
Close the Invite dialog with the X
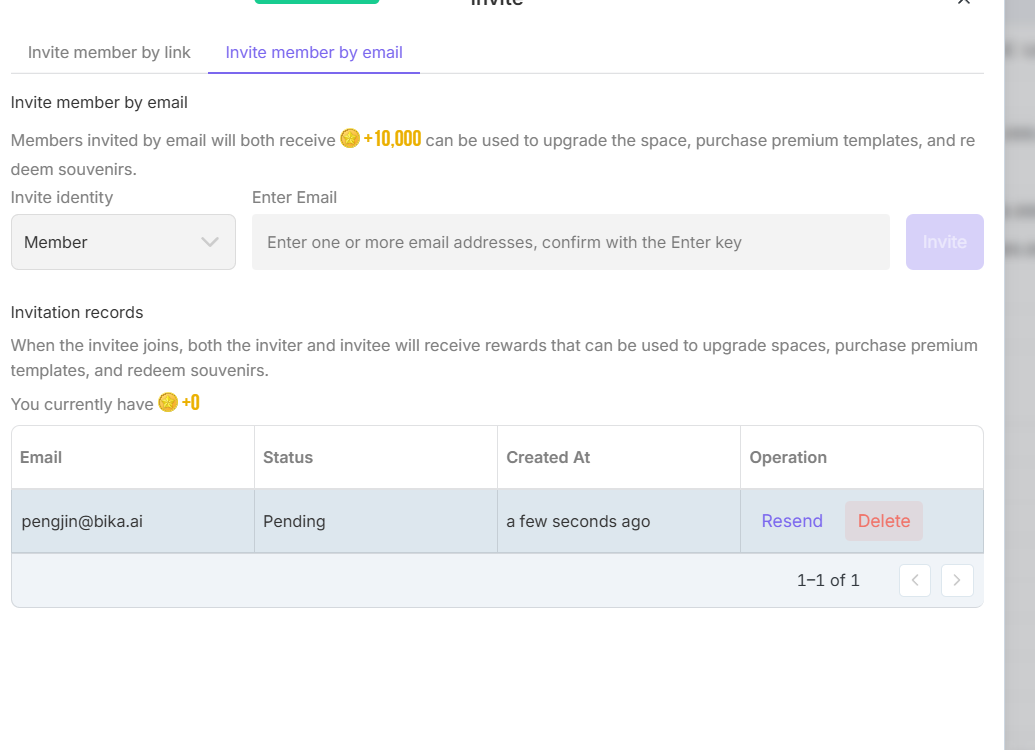pos(963,3)
